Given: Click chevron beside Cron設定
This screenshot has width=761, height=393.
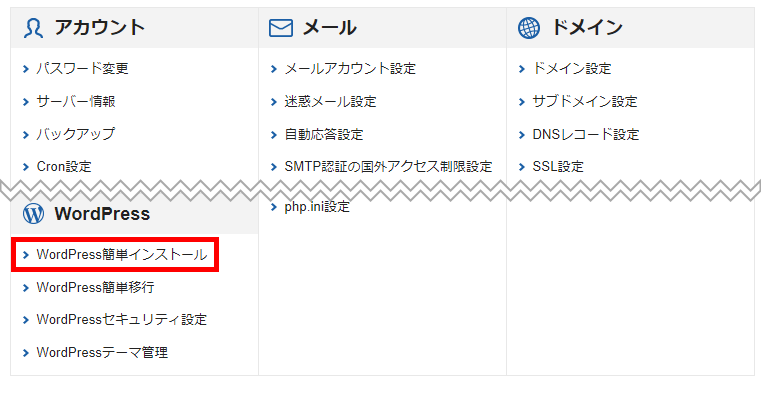Looking at the screenshot, I should pos(26,167).
